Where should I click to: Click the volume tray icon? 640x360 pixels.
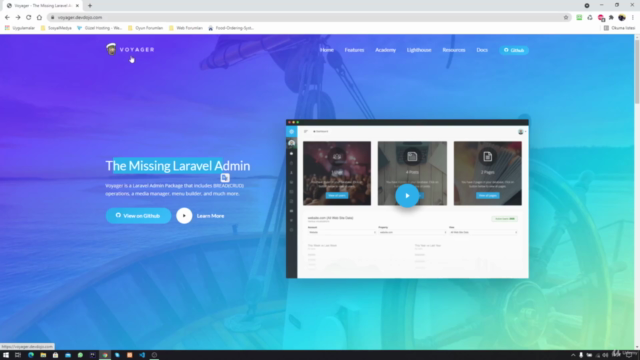coord(605,355)
